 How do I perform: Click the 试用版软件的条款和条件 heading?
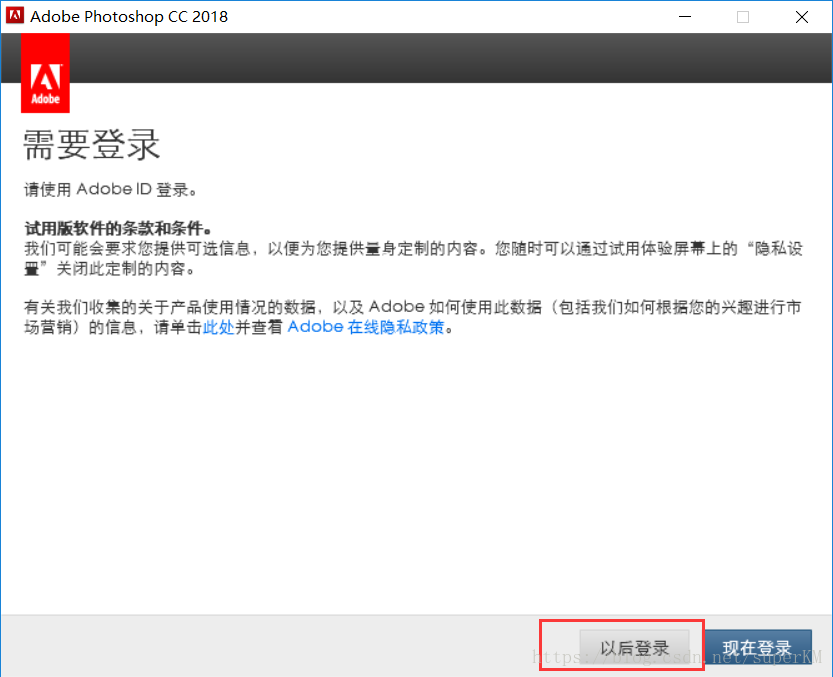[x=118, y=229]
